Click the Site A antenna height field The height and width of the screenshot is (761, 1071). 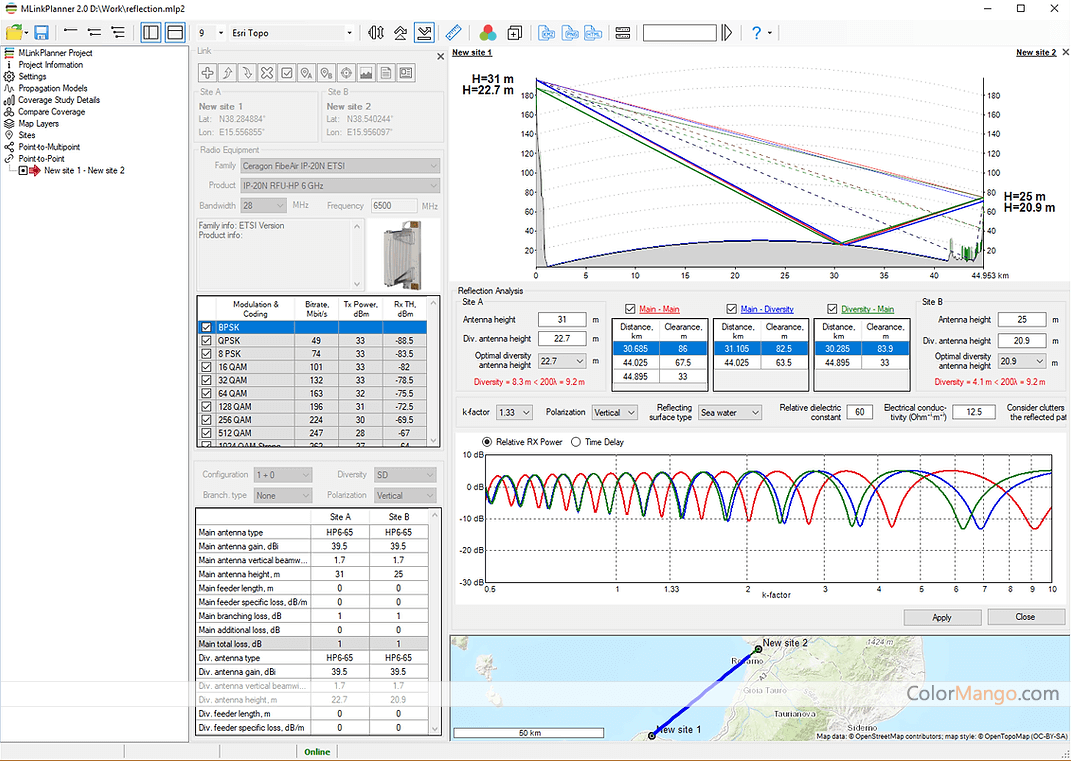[561, 320]
